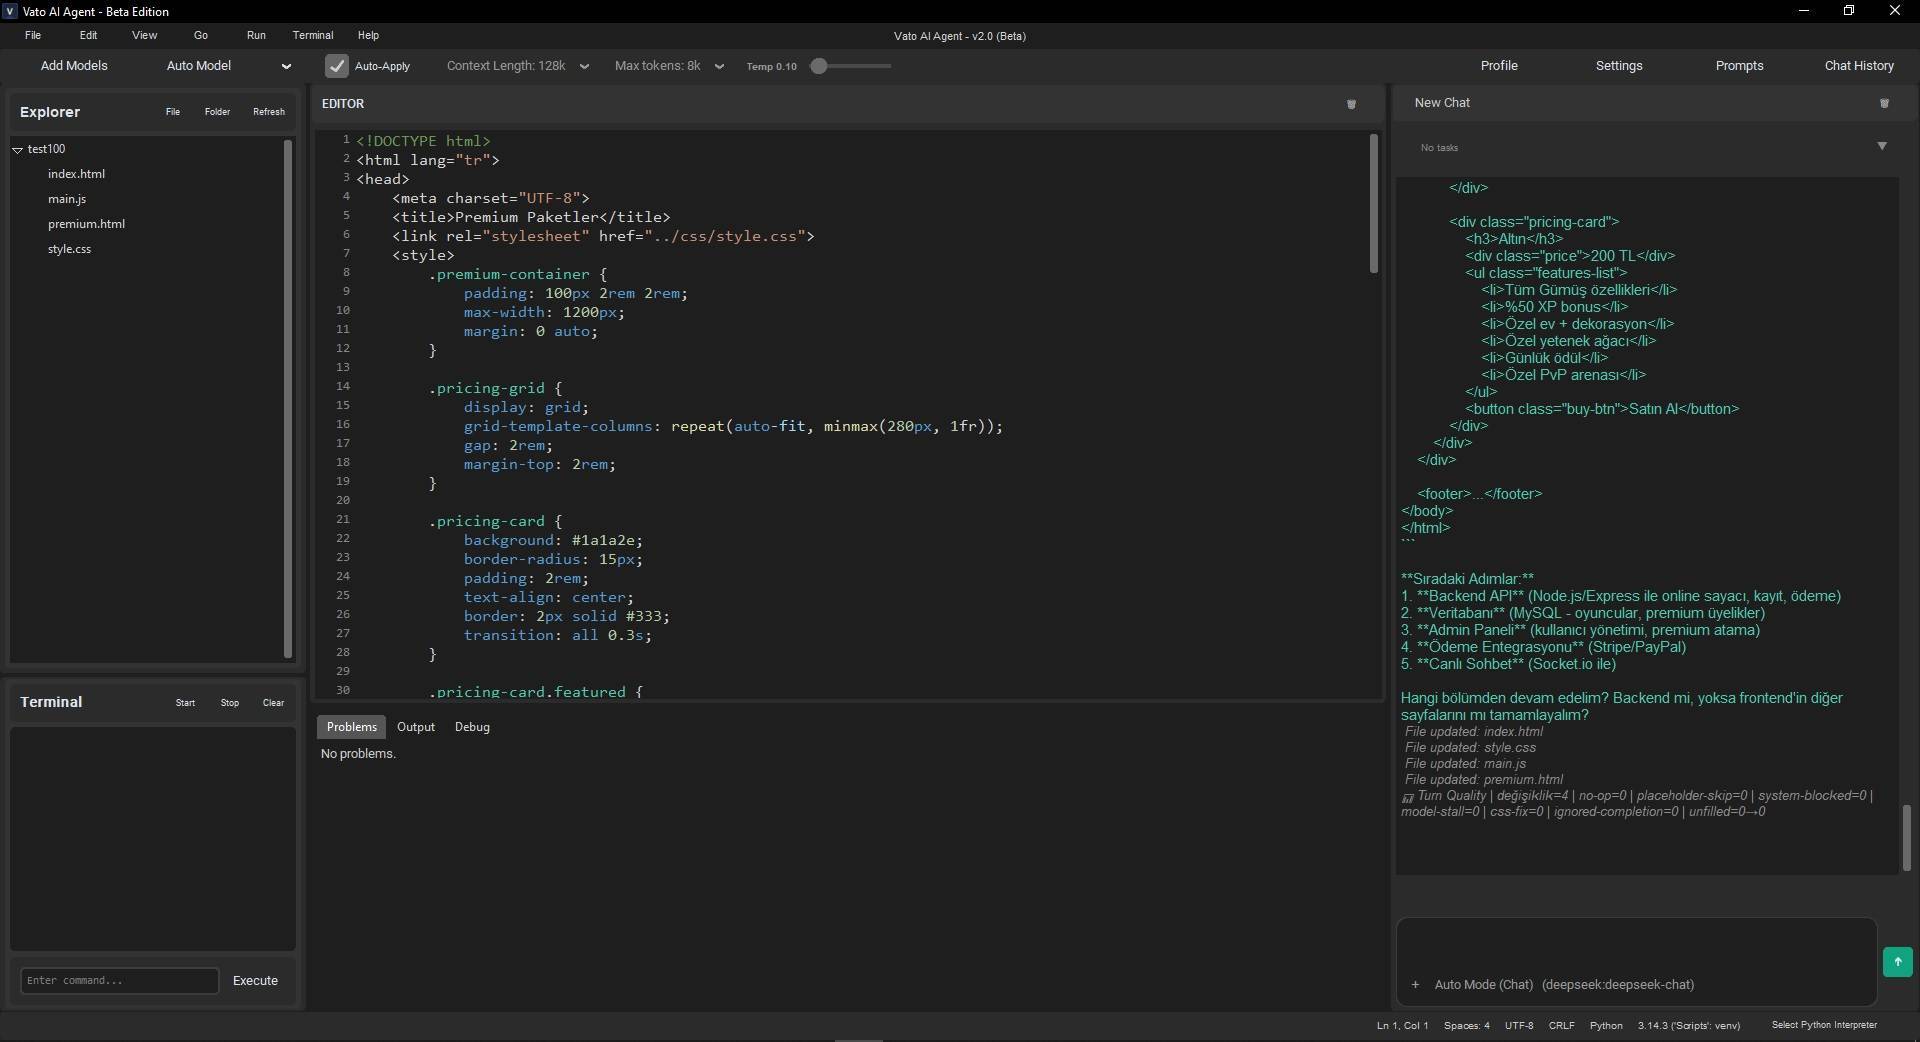The image size is (1920, 1042).
Task: Open the Terminal menu in the menu bar
Action: (312, 35)
